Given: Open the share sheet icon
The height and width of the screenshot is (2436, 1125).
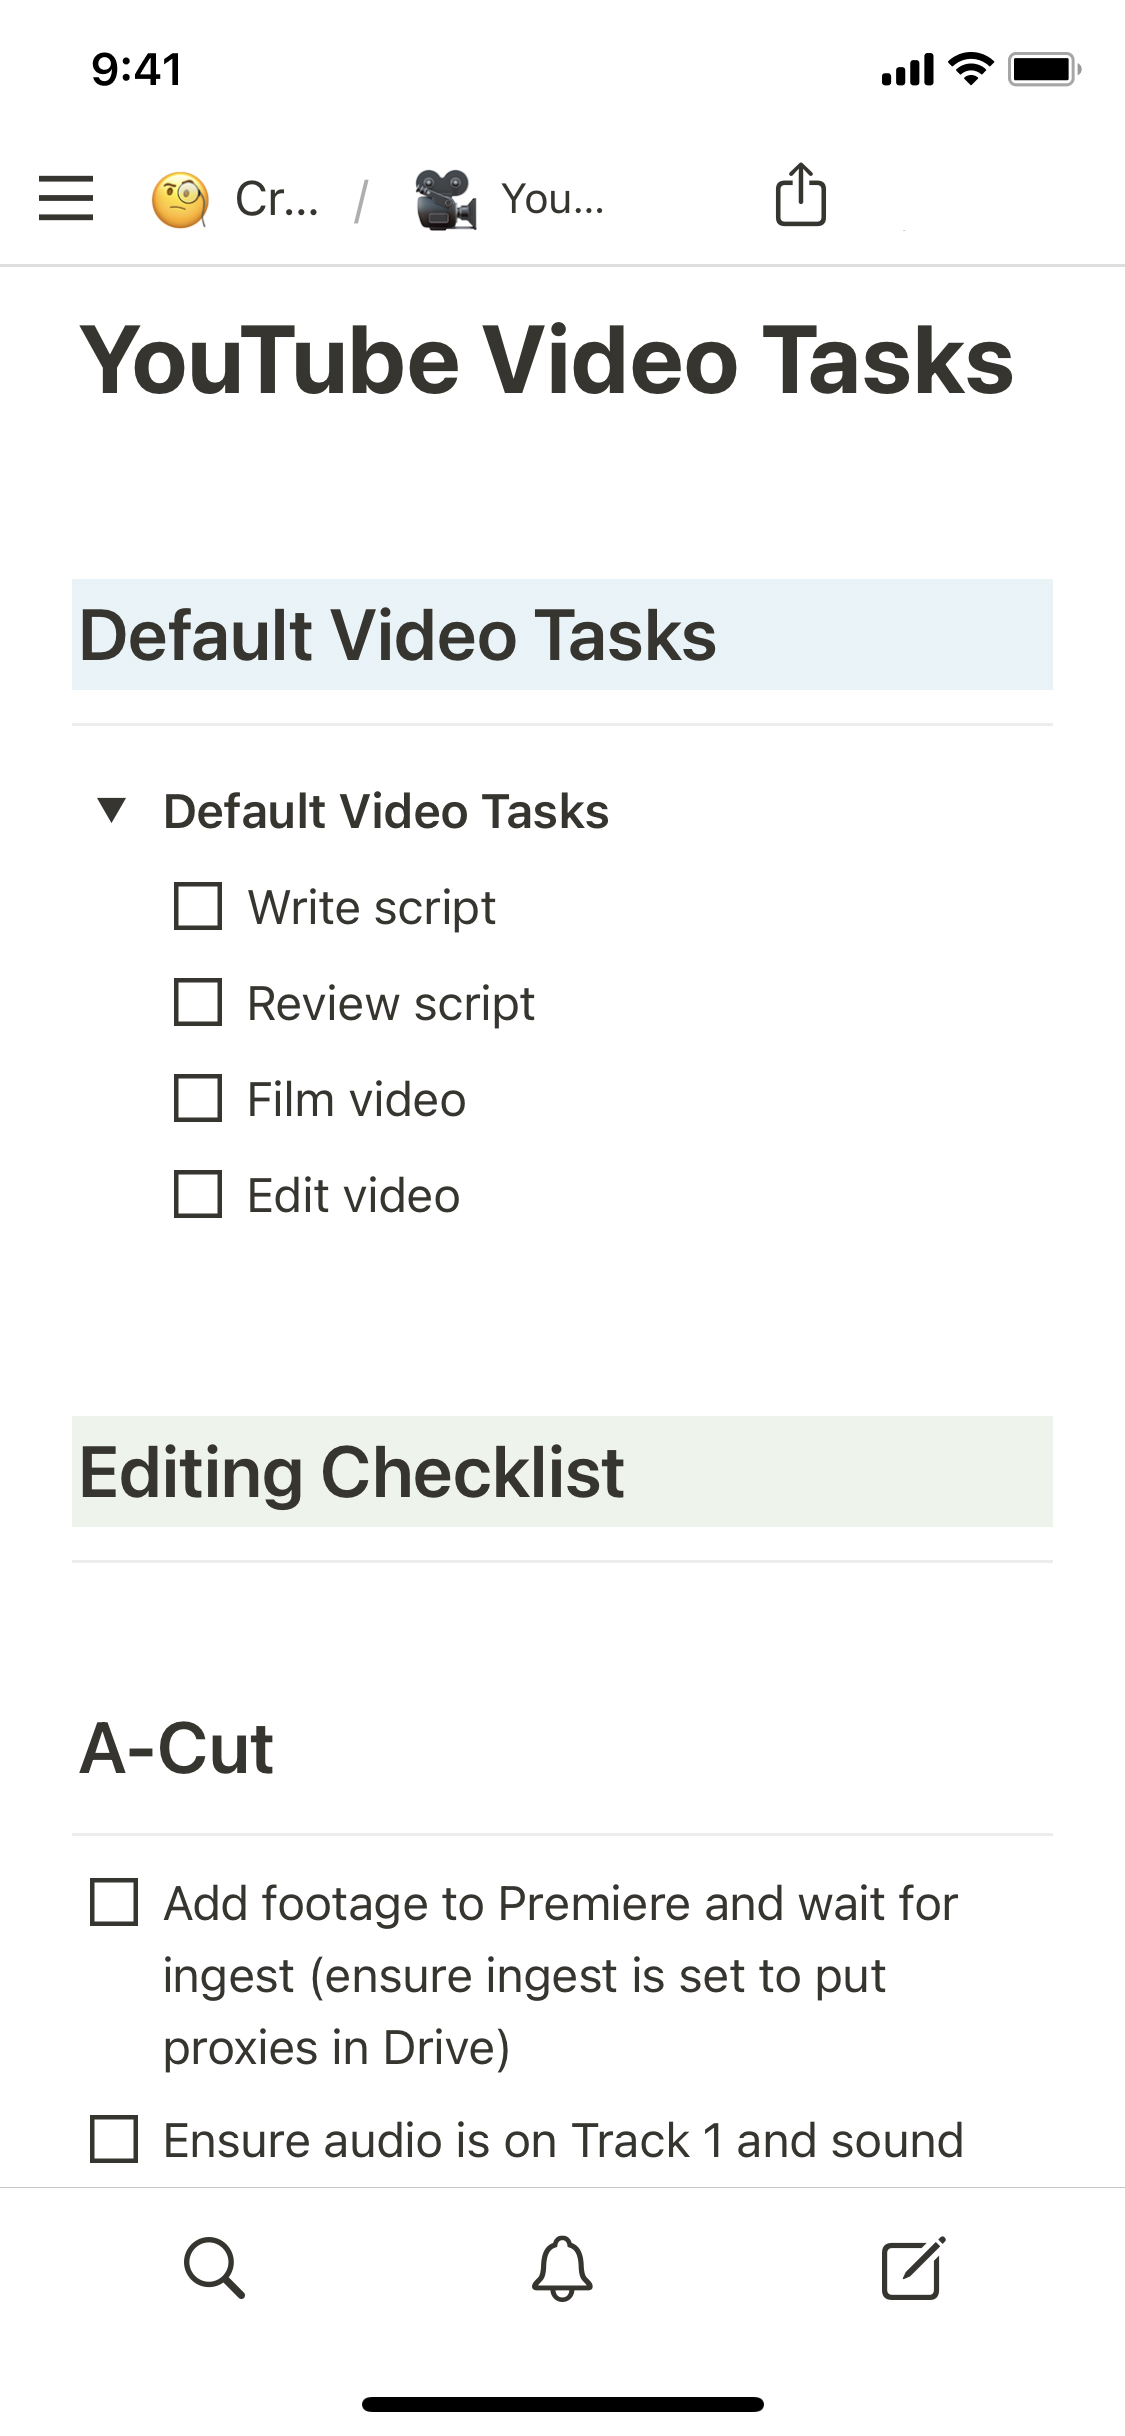Looking at the screenshot, I should coord(800,195).
